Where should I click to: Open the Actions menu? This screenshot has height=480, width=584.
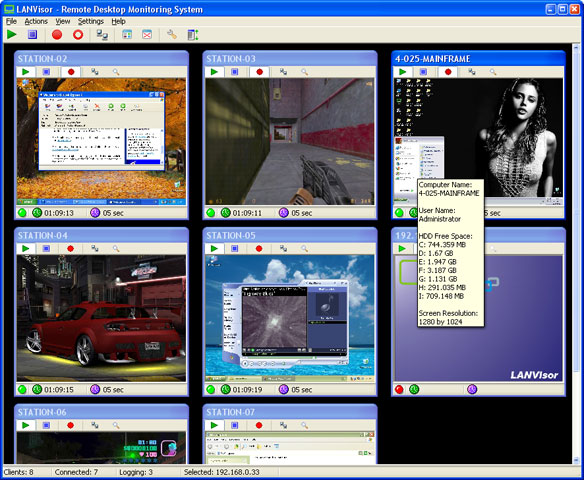click(x=36, y=21)
